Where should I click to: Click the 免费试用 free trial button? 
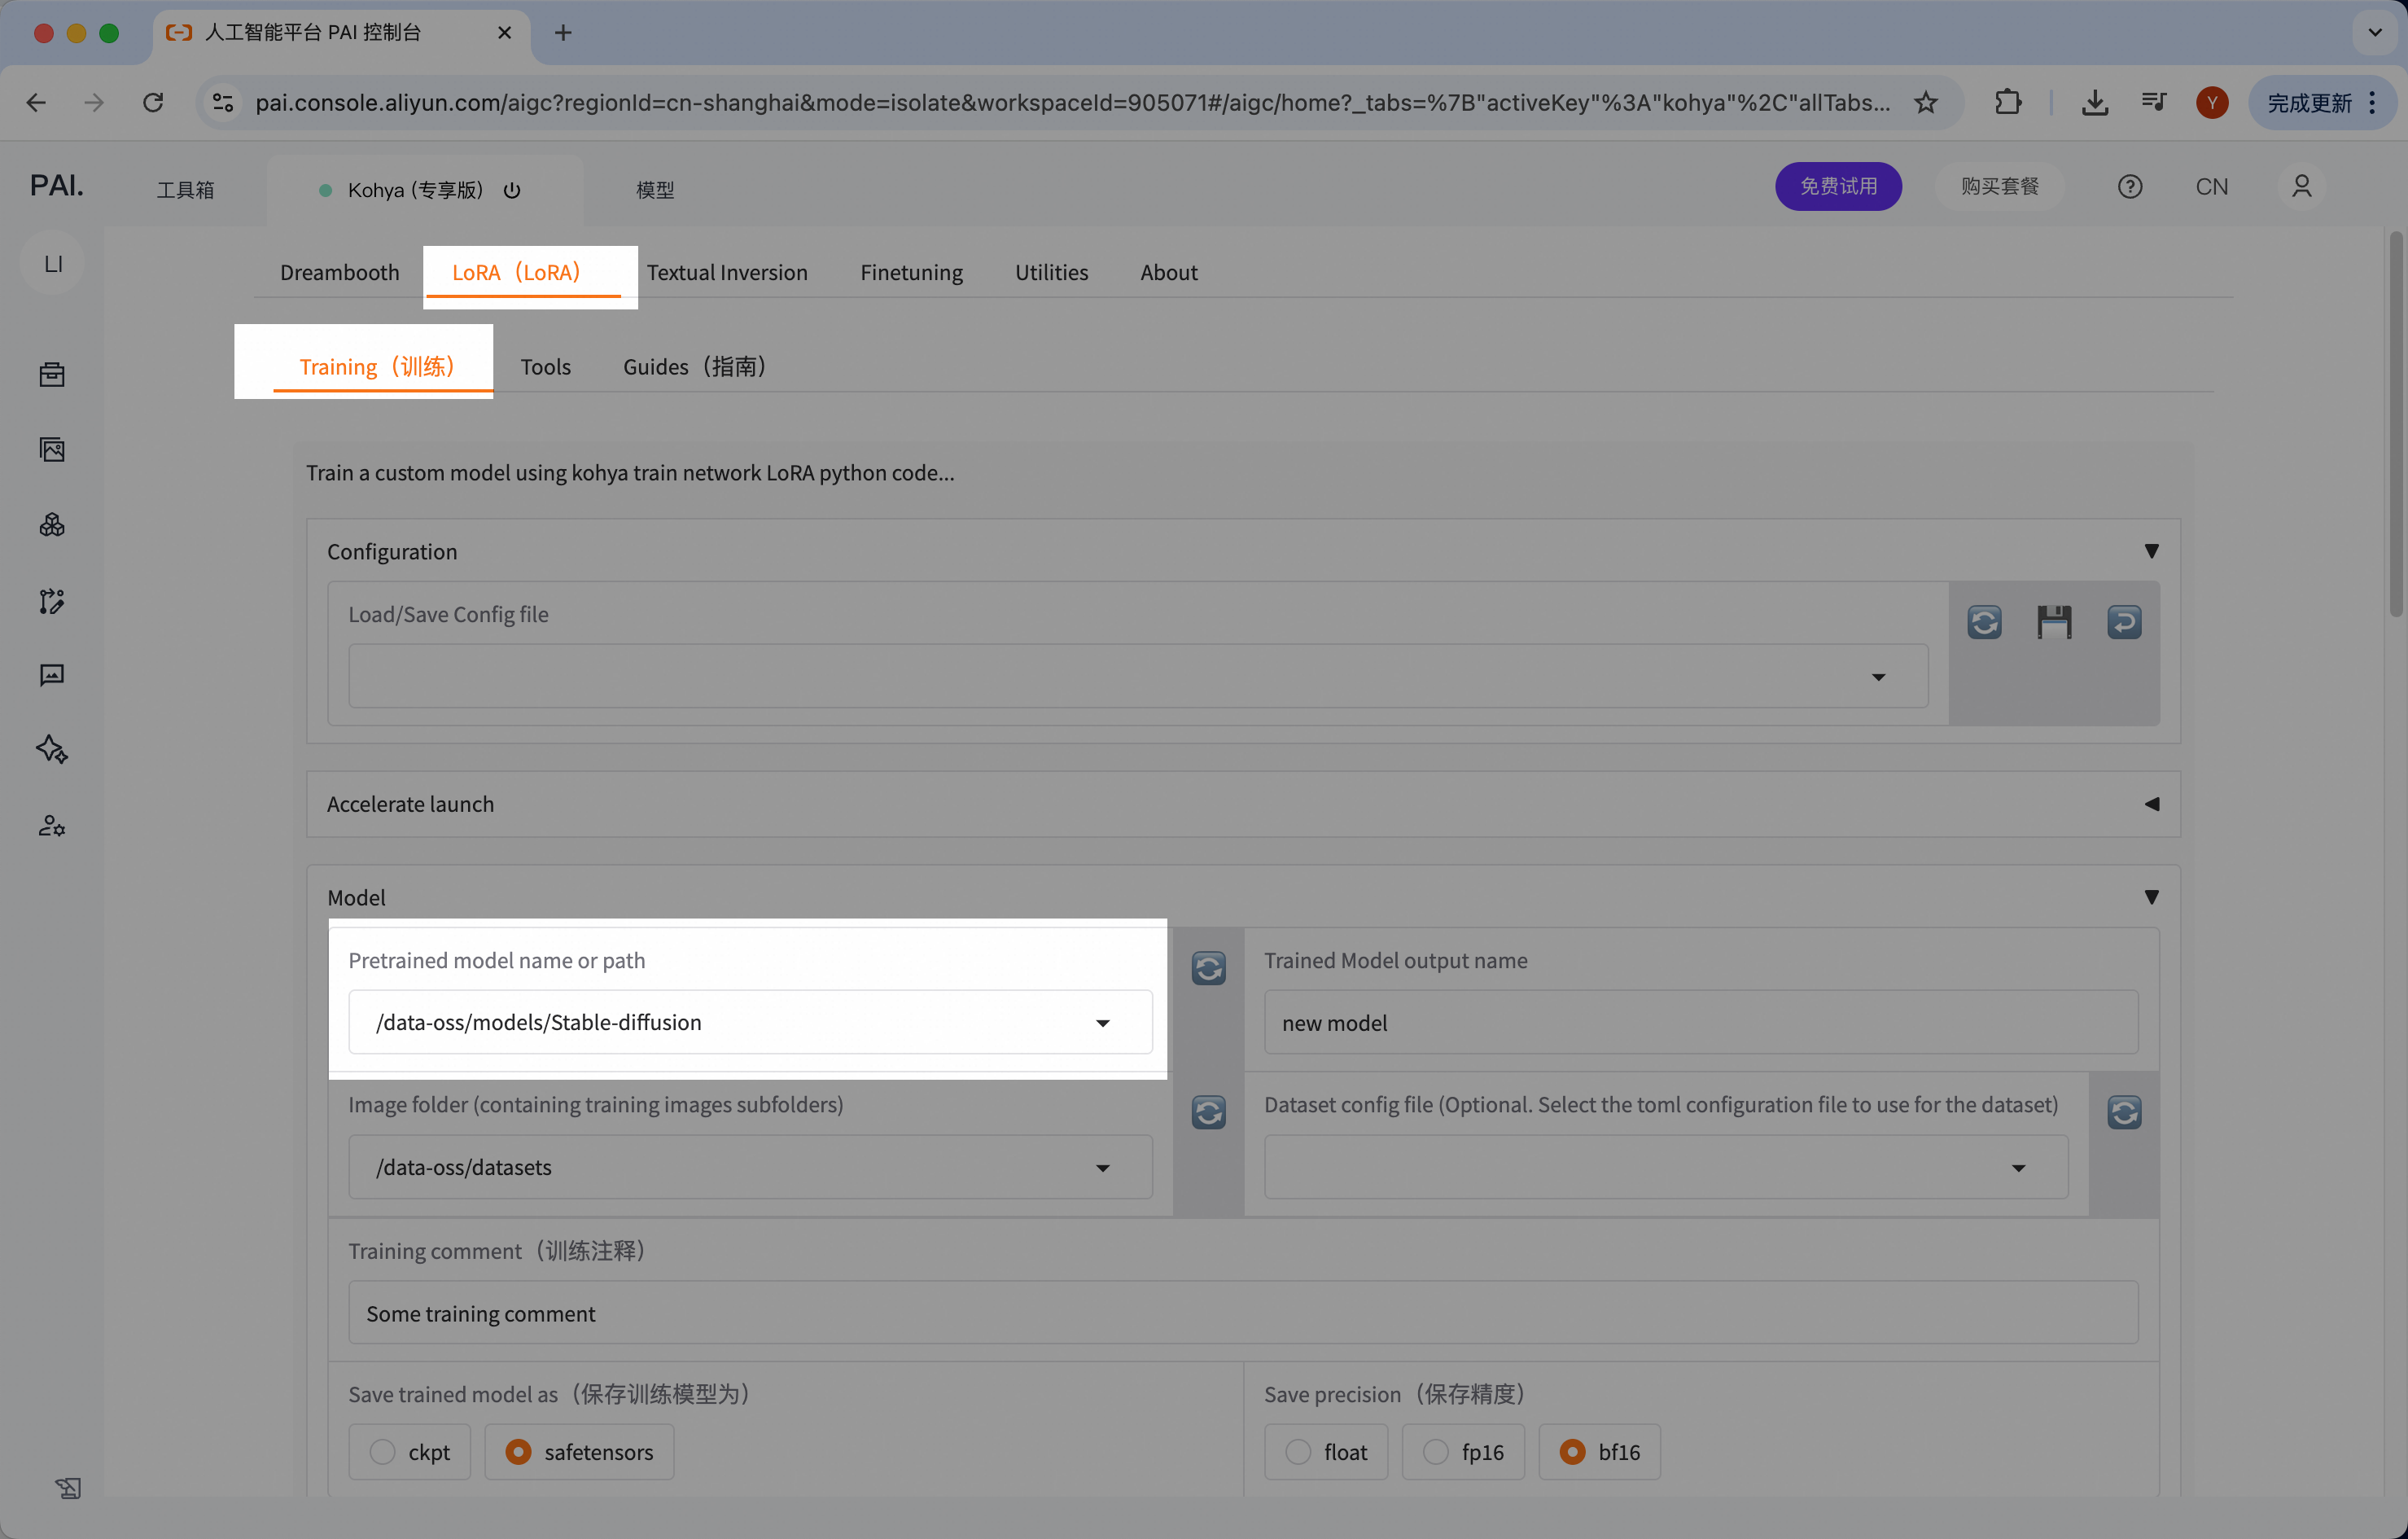[x=1838, y=186]
